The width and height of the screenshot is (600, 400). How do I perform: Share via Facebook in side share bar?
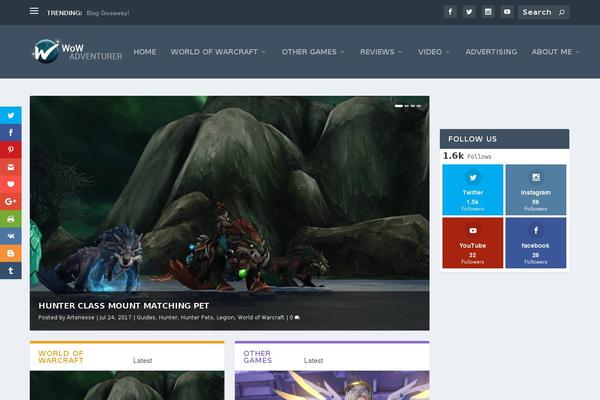pyautogui.click(x=11, y=132)
